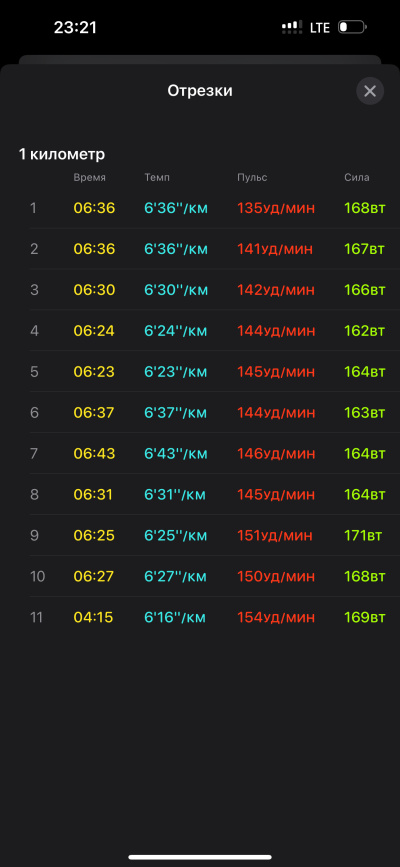Tap the Отрезки sheet title
This screenshot has width=400, height=867.
[x=200, y=91]
